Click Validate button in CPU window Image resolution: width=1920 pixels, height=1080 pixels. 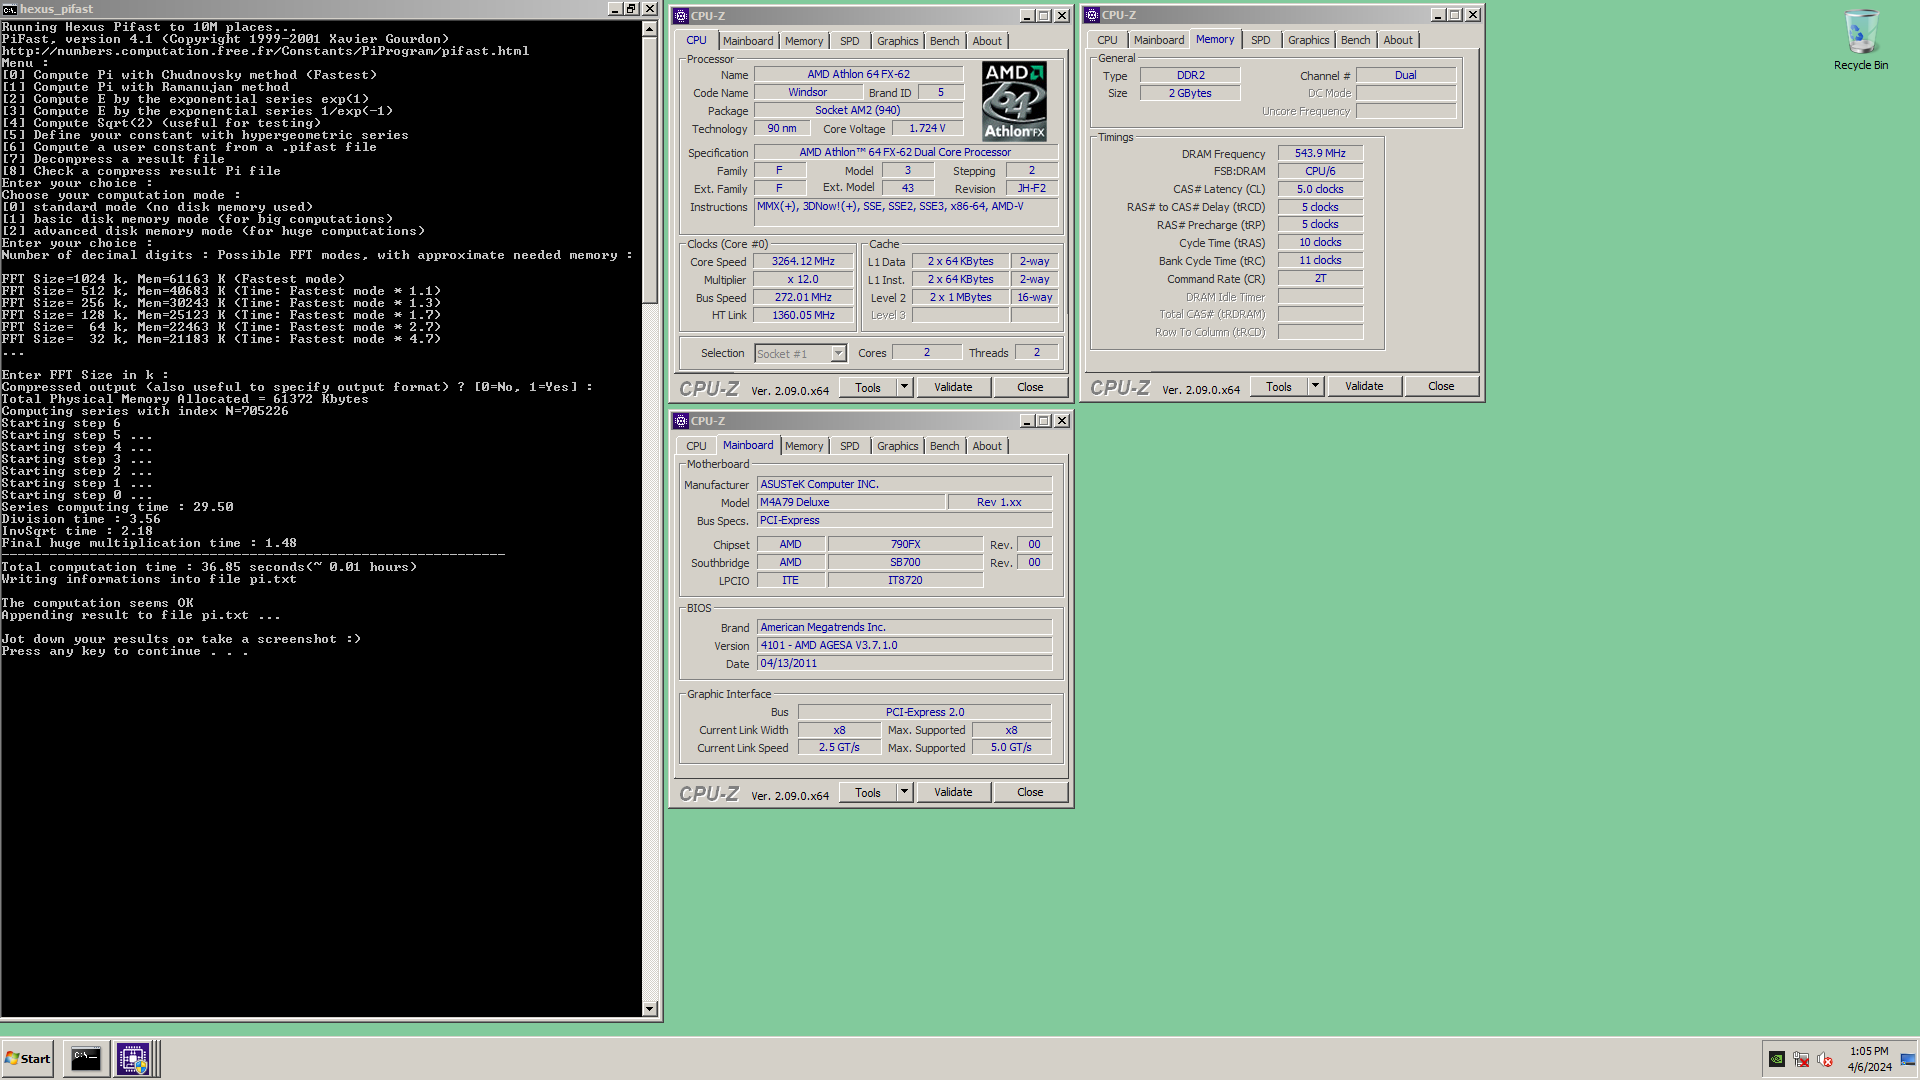tap(953, 387)
